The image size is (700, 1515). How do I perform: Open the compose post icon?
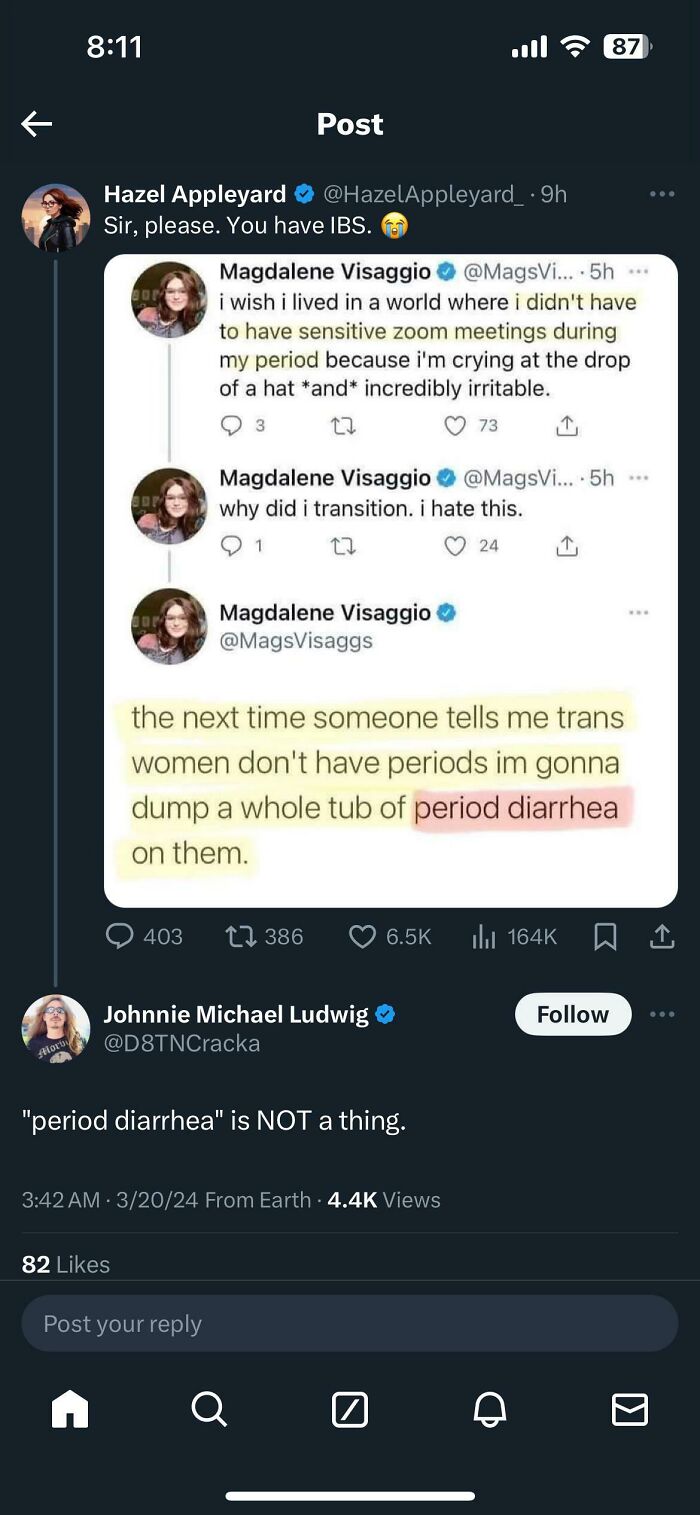(350, 1410)
